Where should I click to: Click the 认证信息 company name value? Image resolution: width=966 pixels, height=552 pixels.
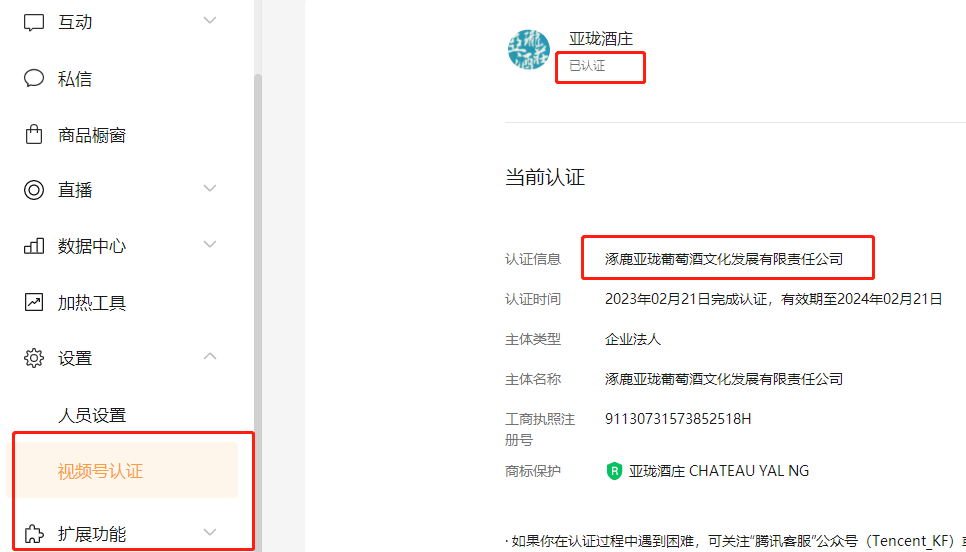coord(724,259)
